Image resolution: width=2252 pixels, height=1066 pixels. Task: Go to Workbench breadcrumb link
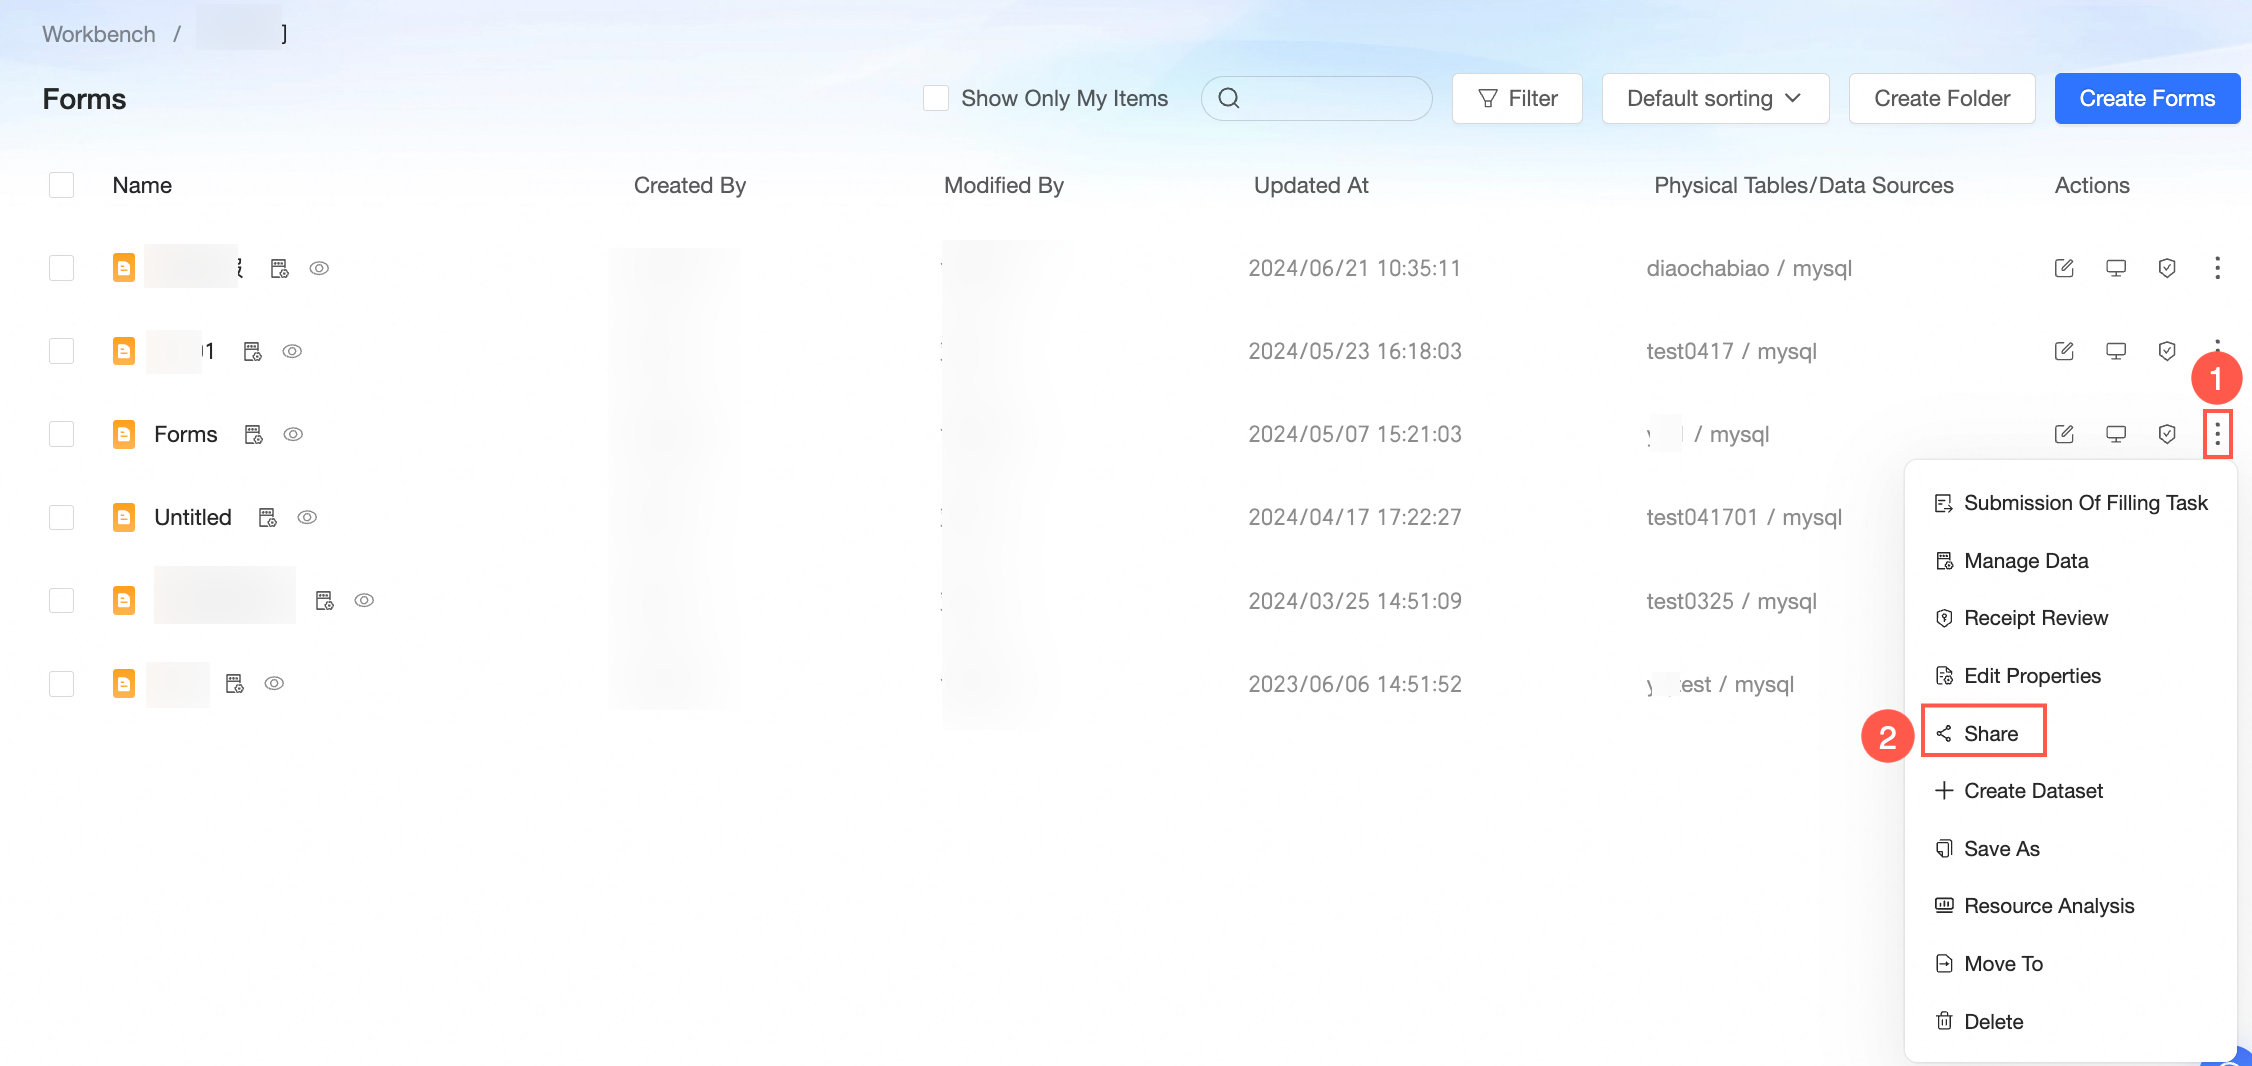(x=99, y=34)
